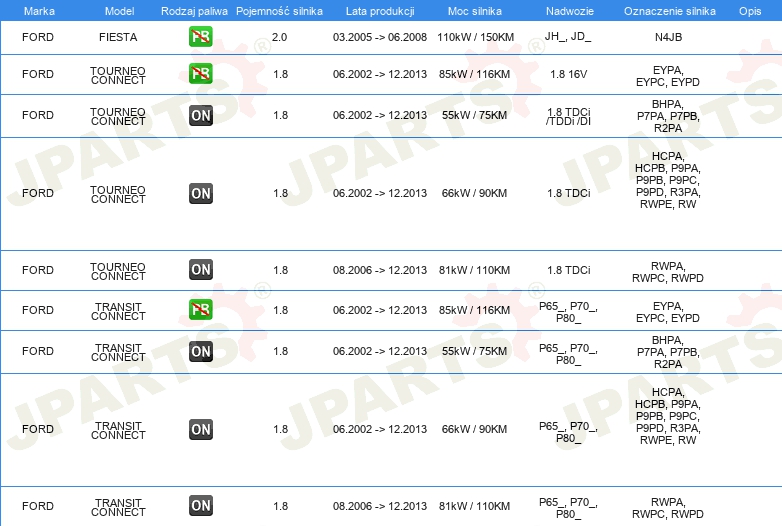Select Tourneo Connect 85kW / 116KM power cell
Image resolution: width=782 pixels, height=526 pixels.
click(x=474, y=74)
